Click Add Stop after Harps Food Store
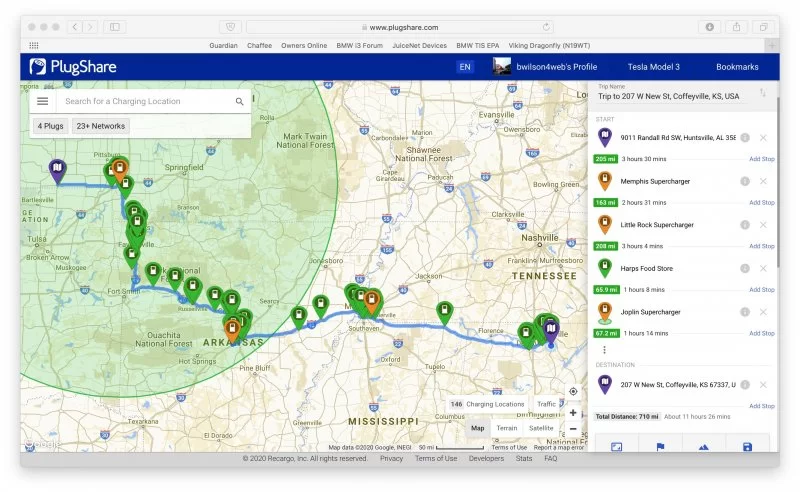 [x=761, y=290]
